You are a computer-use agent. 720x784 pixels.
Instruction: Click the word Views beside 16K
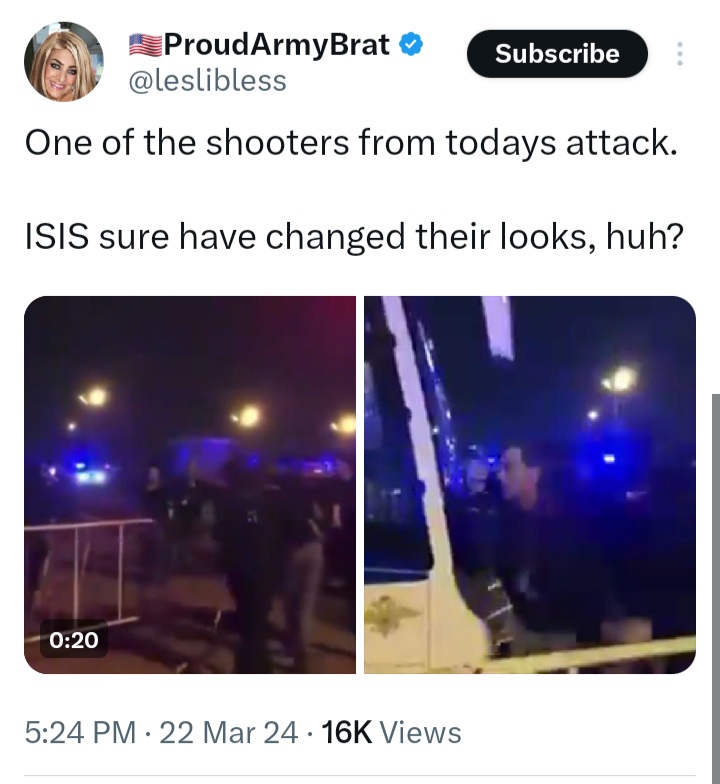coord(420,732)
